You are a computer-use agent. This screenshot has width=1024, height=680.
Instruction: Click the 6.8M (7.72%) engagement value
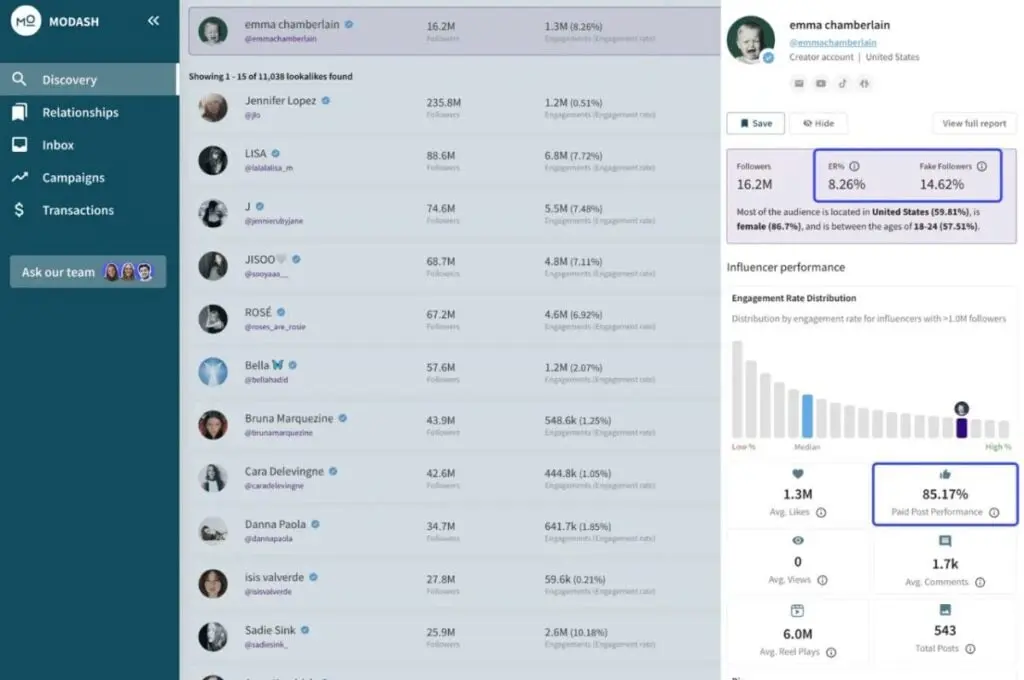pyautogui.click(x=573, y=155)
